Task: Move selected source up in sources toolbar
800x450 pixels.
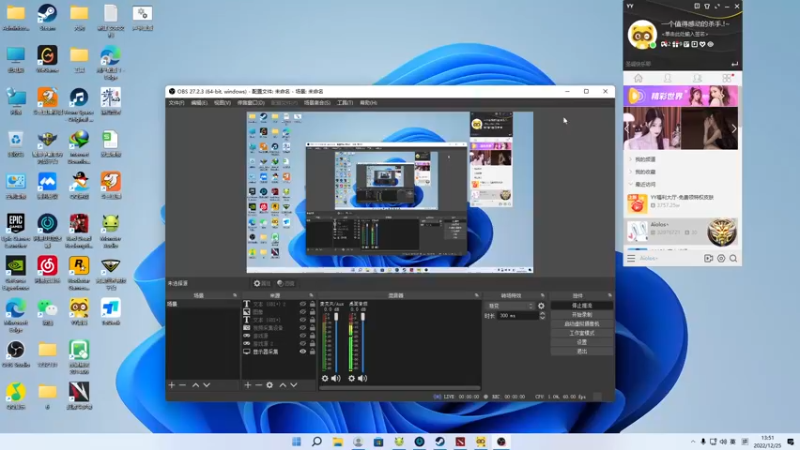Action: coord(283,385)
